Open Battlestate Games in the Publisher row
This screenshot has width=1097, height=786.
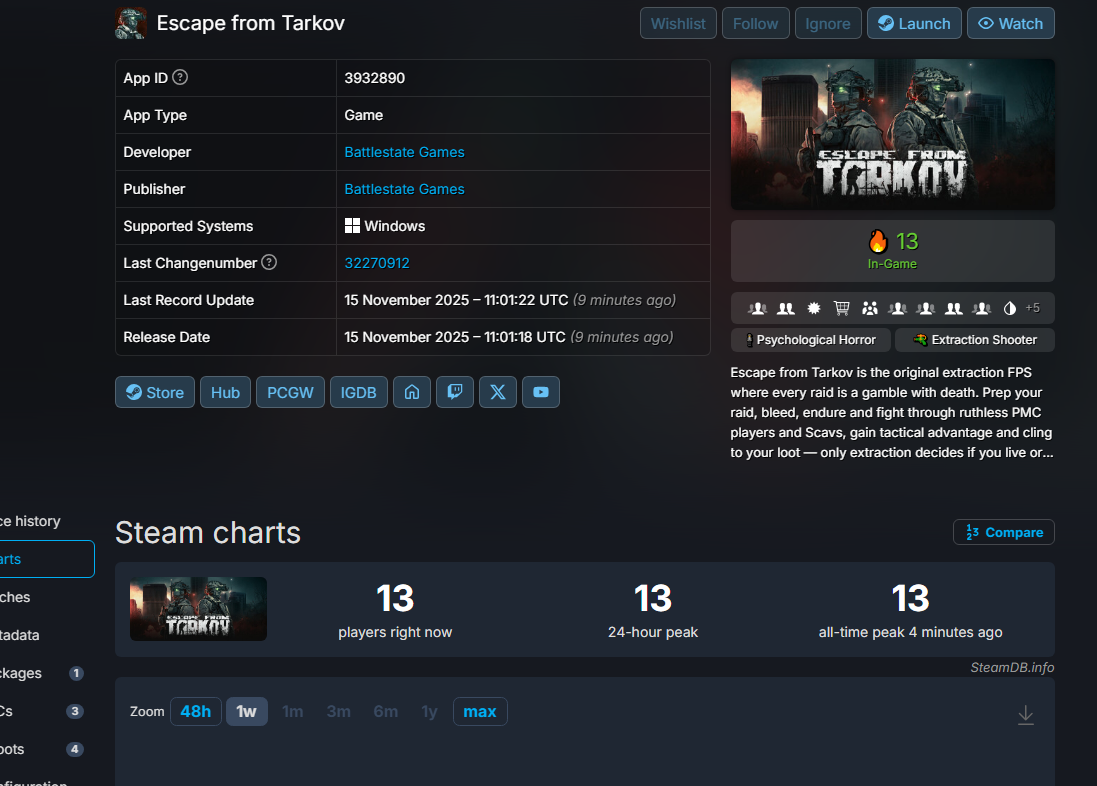point(404,189)
